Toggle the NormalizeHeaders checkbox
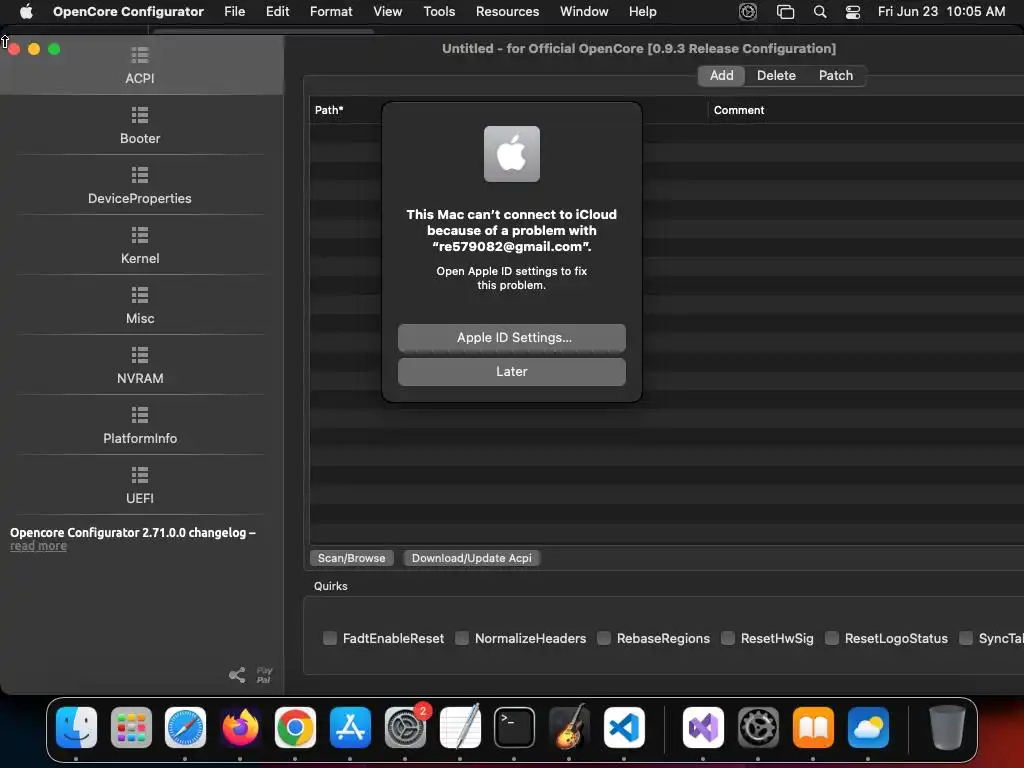 point(462,638)
